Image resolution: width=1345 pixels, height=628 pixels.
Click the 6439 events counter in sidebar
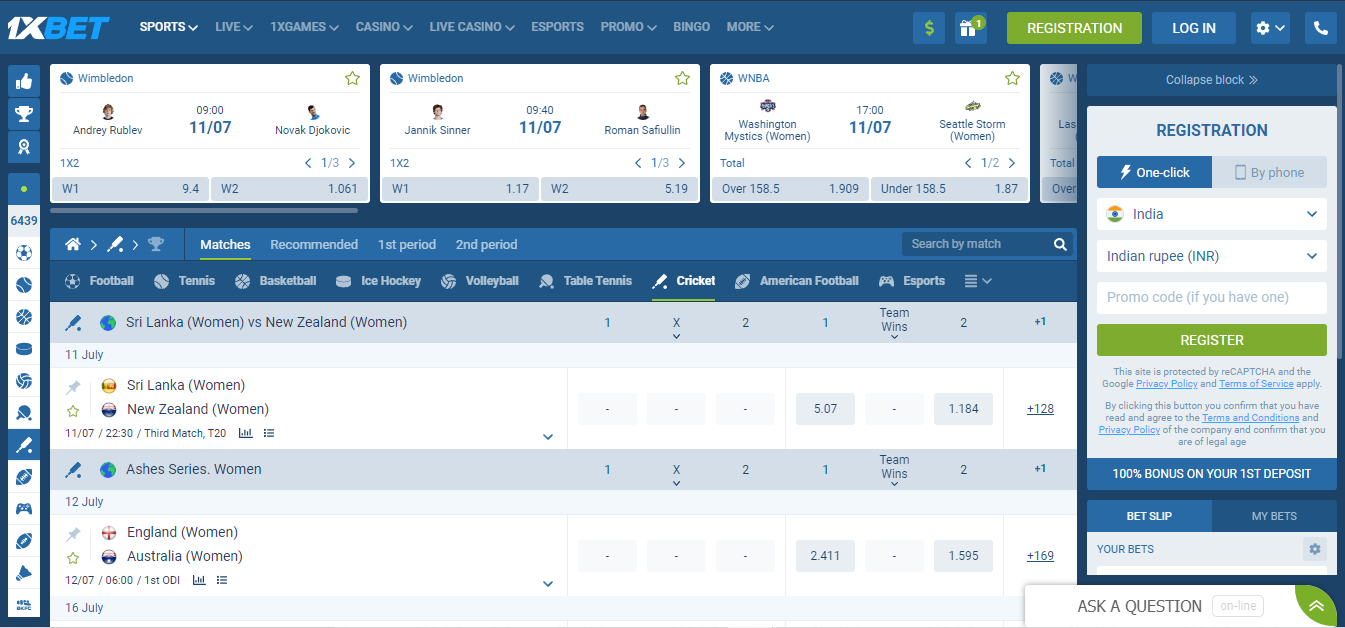[24, 221]
